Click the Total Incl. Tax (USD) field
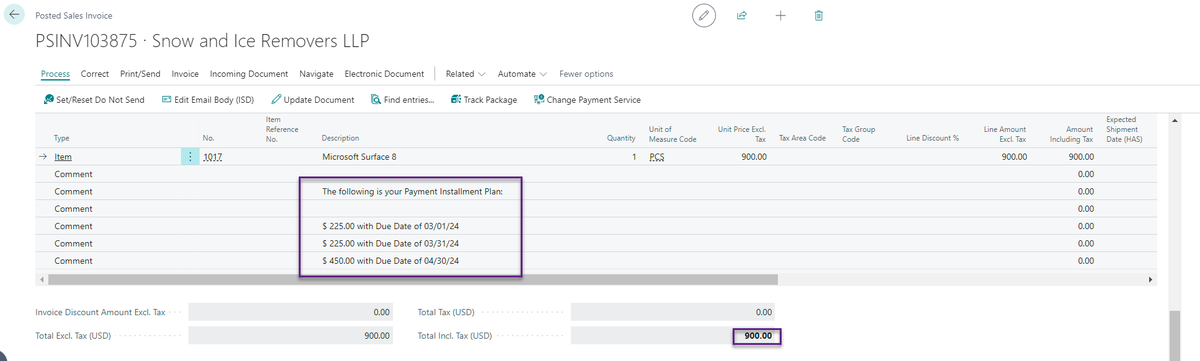 pyautogui.click(x=674, y=336)
